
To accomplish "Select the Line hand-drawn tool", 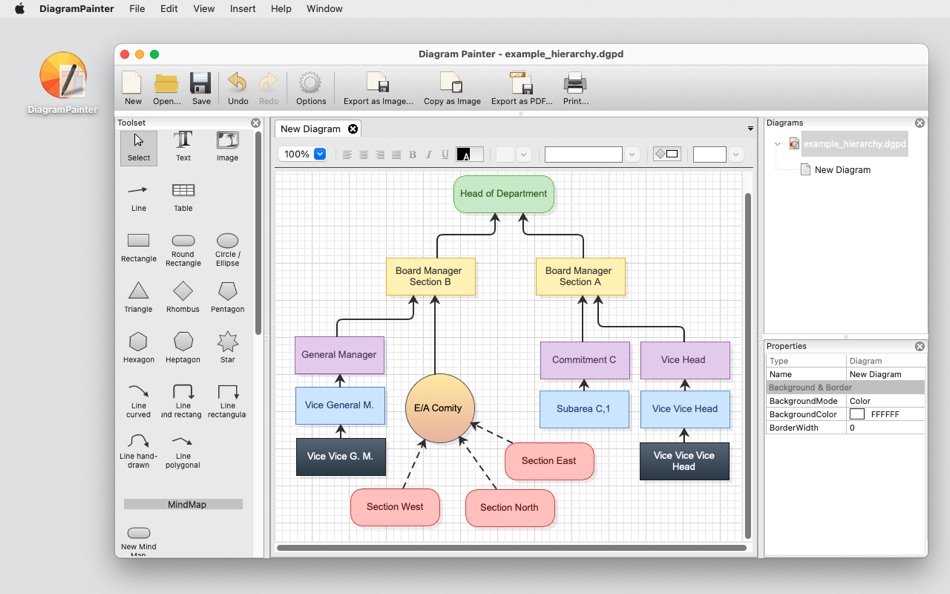I will point(138,452).
